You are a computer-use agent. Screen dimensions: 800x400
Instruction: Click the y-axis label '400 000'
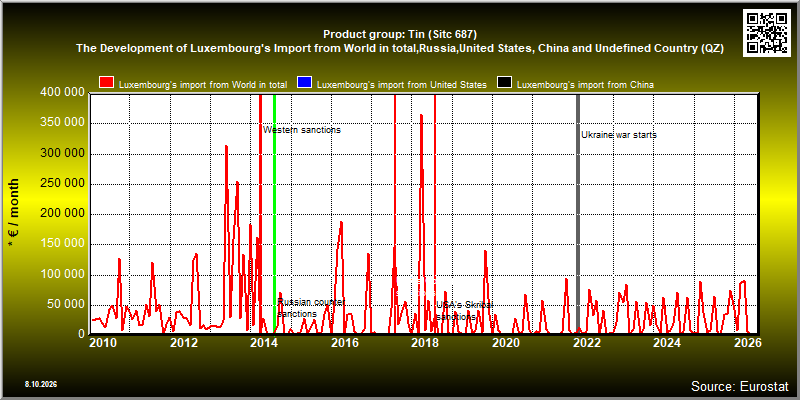coord(62,92)
